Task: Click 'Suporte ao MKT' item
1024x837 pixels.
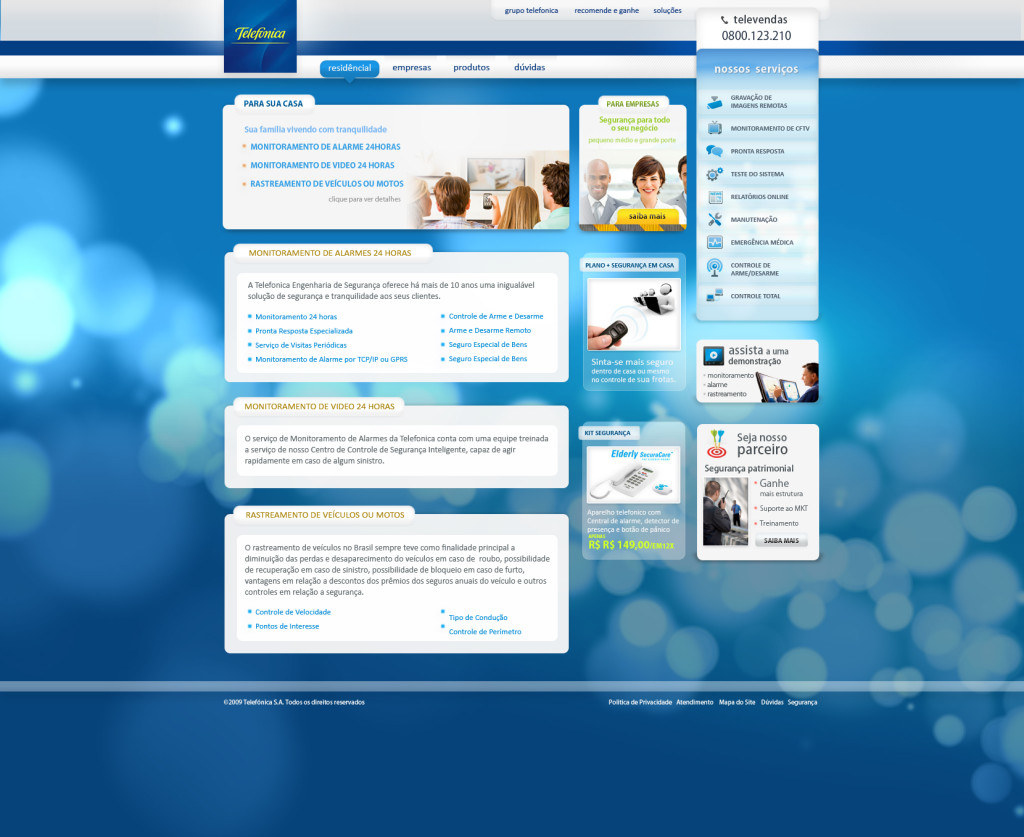Action: [783, 509]
